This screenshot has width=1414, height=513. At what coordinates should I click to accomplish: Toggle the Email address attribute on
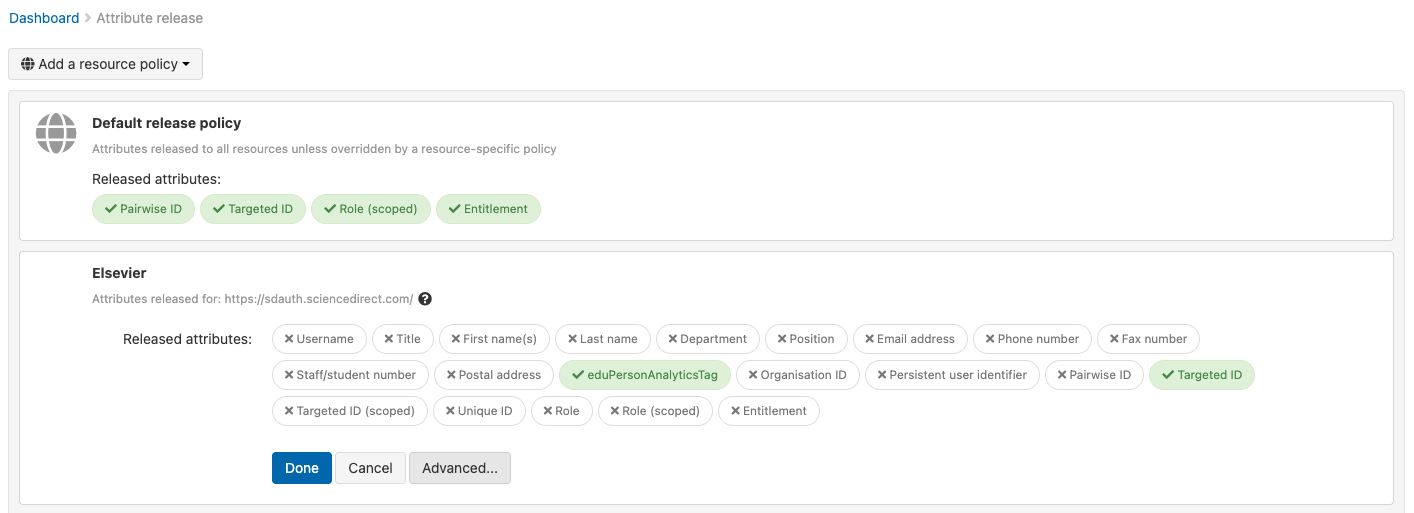point(910,339)
